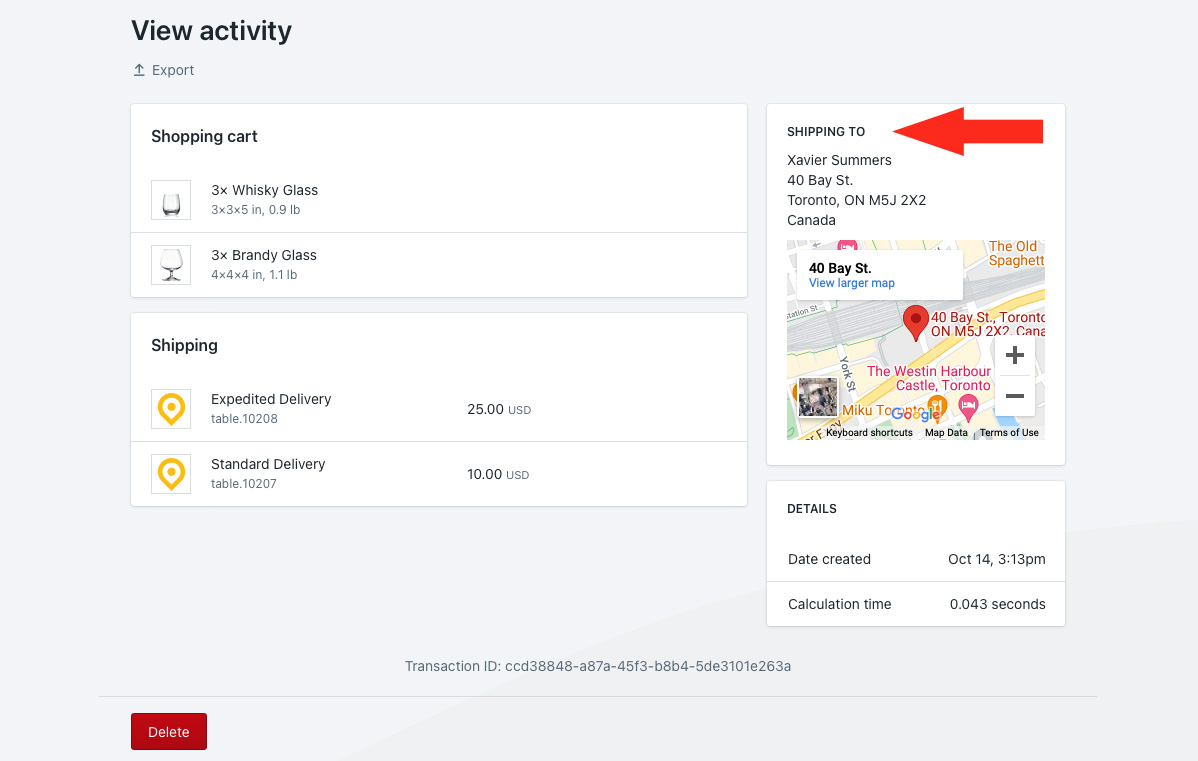Click the Miku Toronto restaurant icon

click(937, 405)
